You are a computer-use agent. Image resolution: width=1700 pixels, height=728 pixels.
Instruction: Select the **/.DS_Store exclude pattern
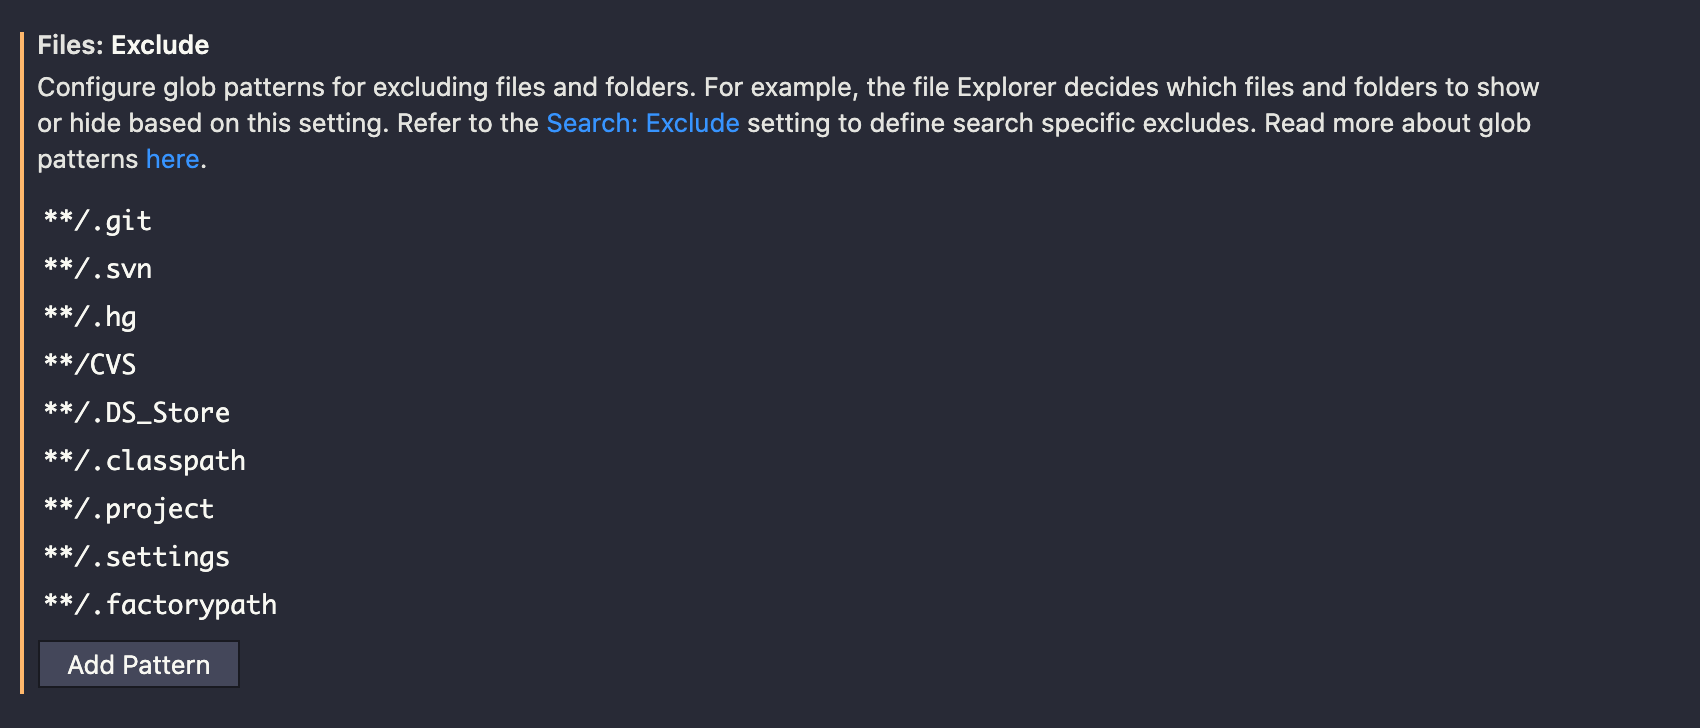[x=136, y=412]
